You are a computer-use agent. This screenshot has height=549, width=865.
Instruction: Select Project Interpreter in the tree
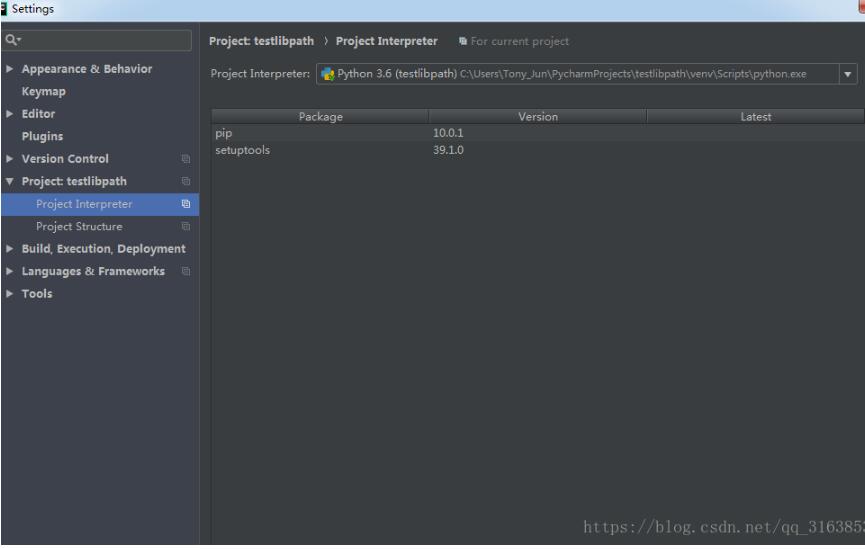click(100, 204)
